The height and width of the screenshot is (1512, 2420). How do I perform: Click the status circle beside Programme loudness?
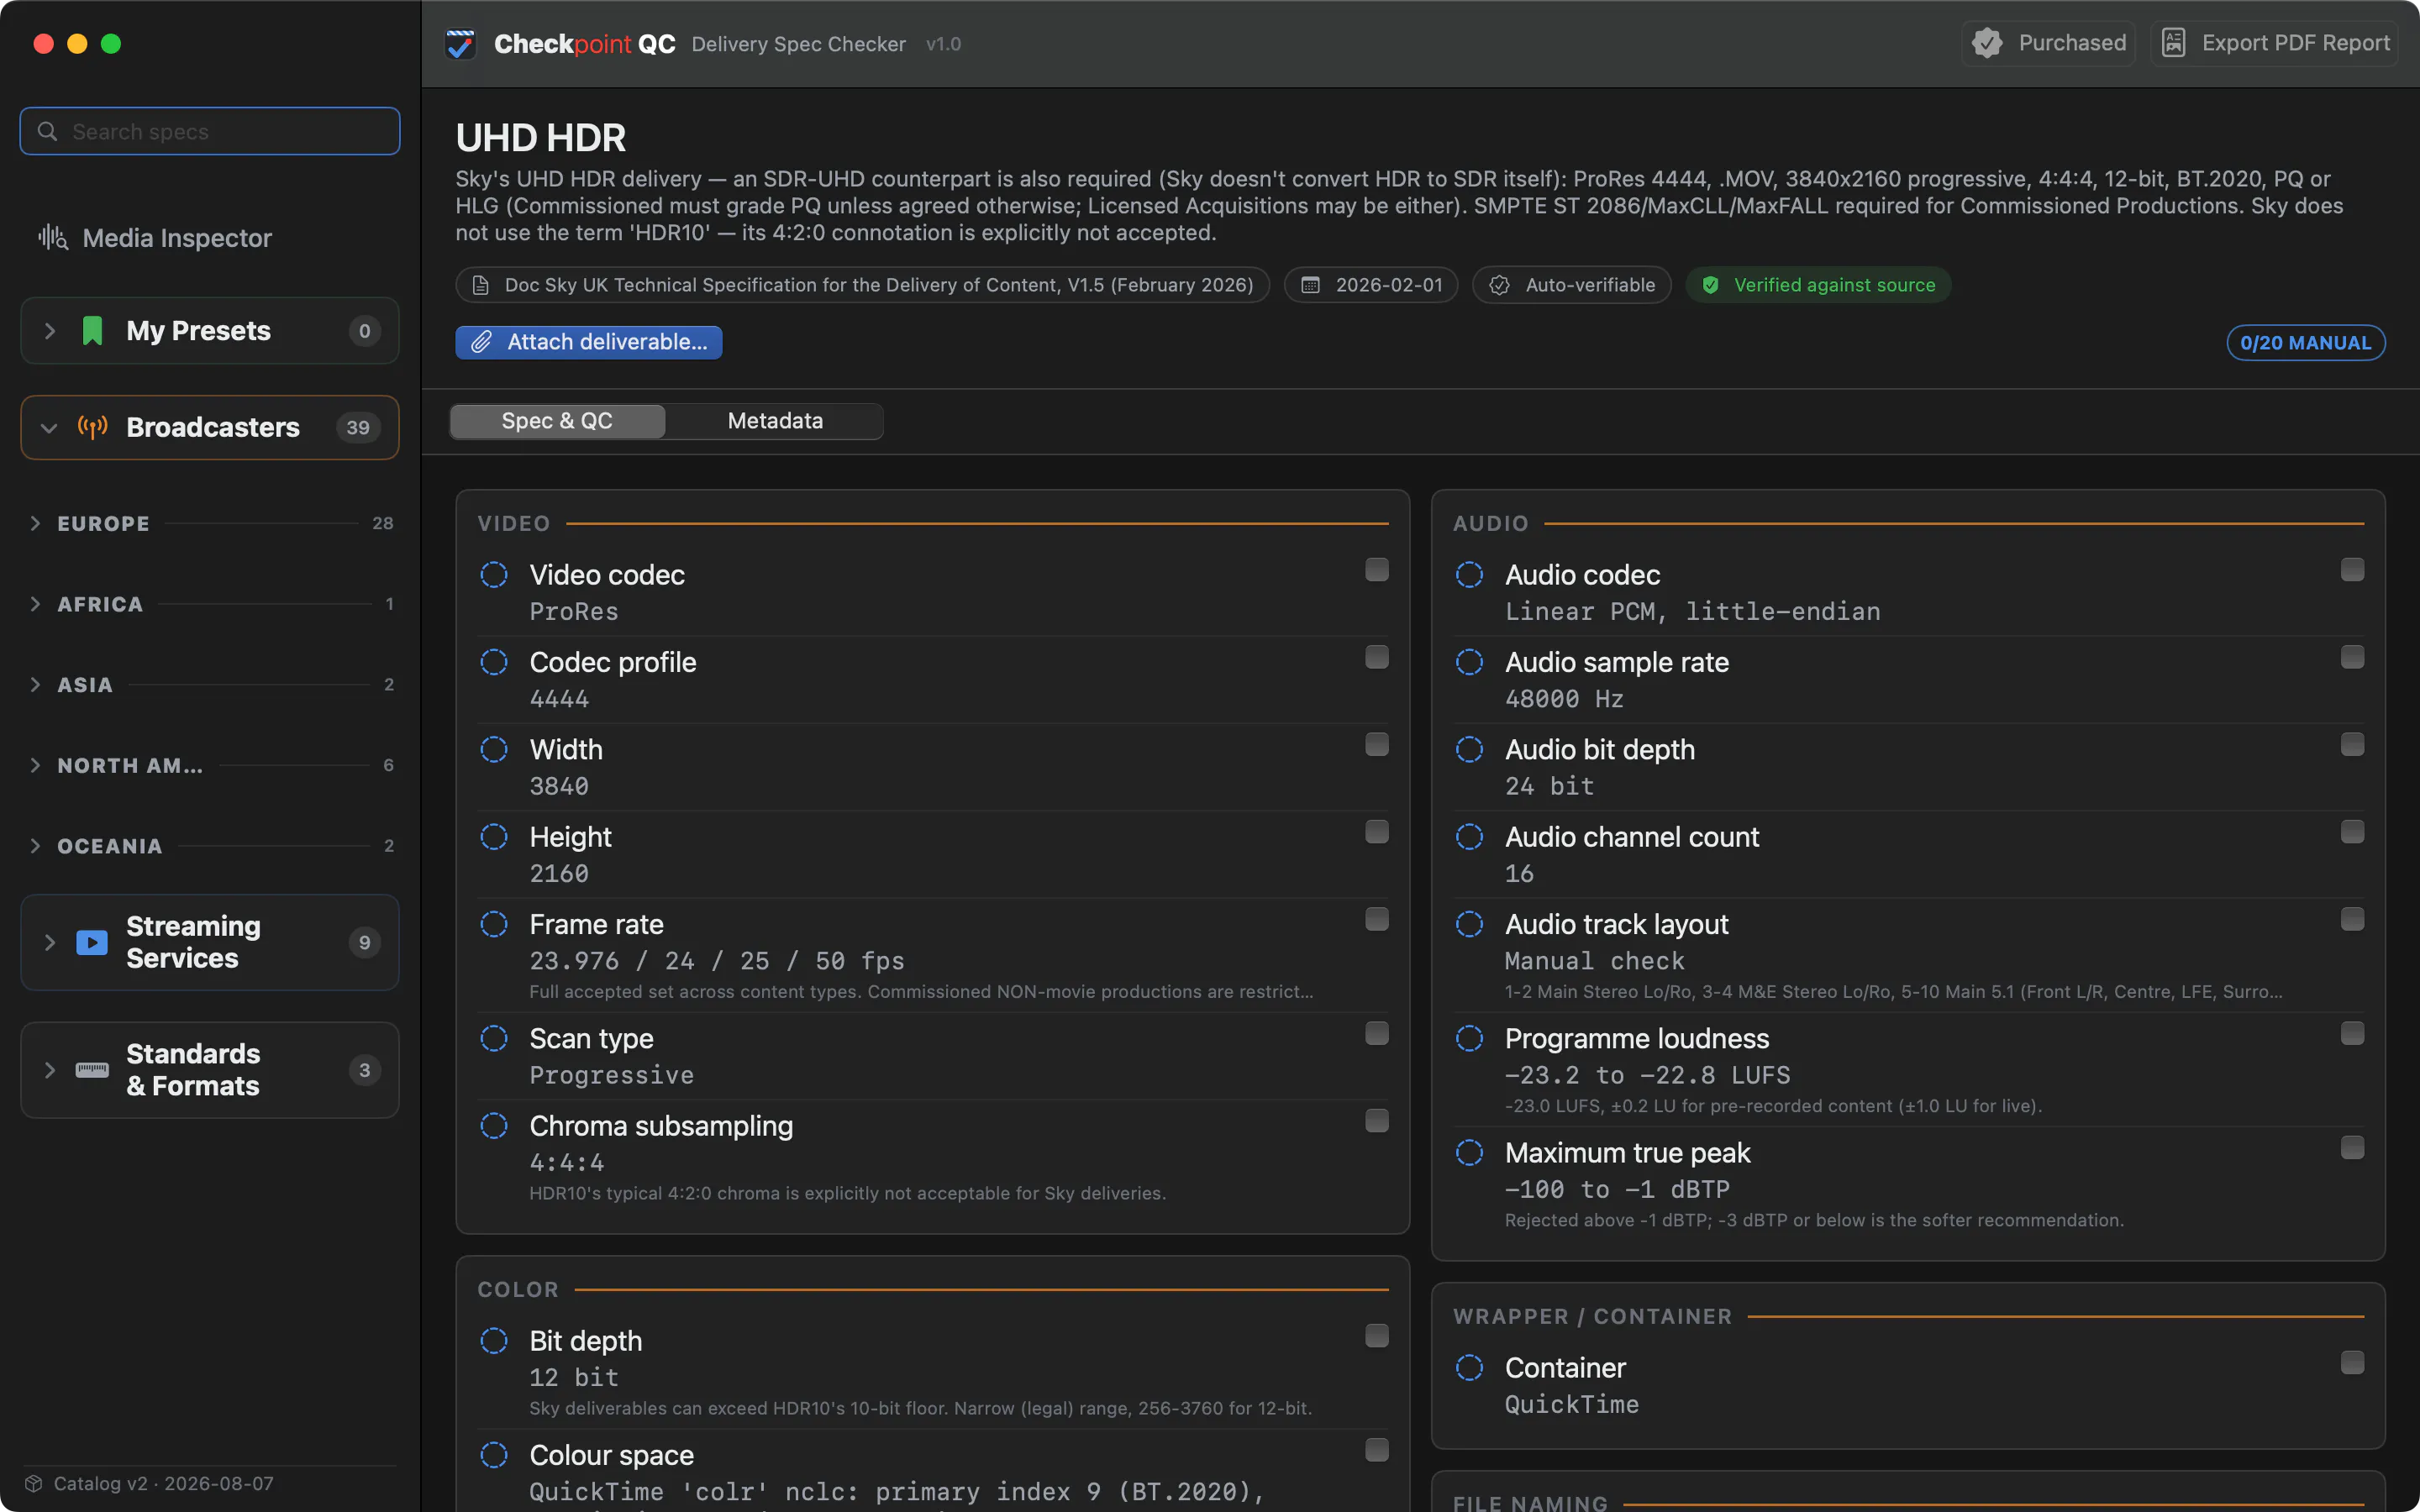point(1470,1039)
